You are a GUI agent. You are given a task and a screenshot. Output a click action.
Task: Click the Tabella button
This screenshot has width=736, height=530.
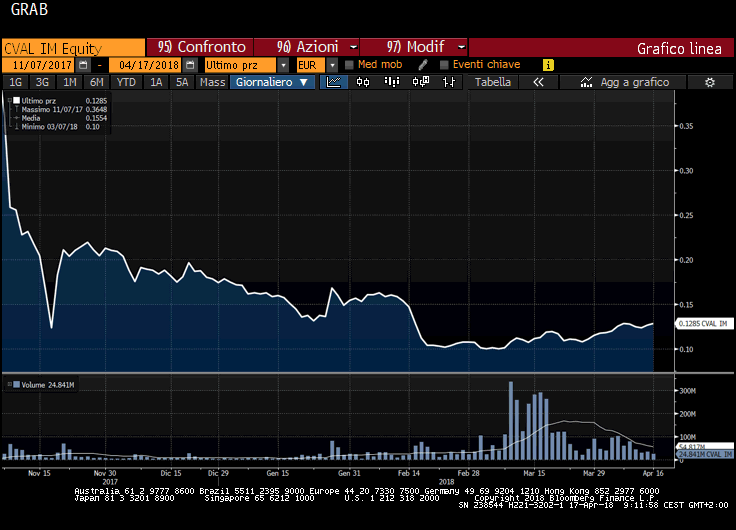(x=492, y=82)
